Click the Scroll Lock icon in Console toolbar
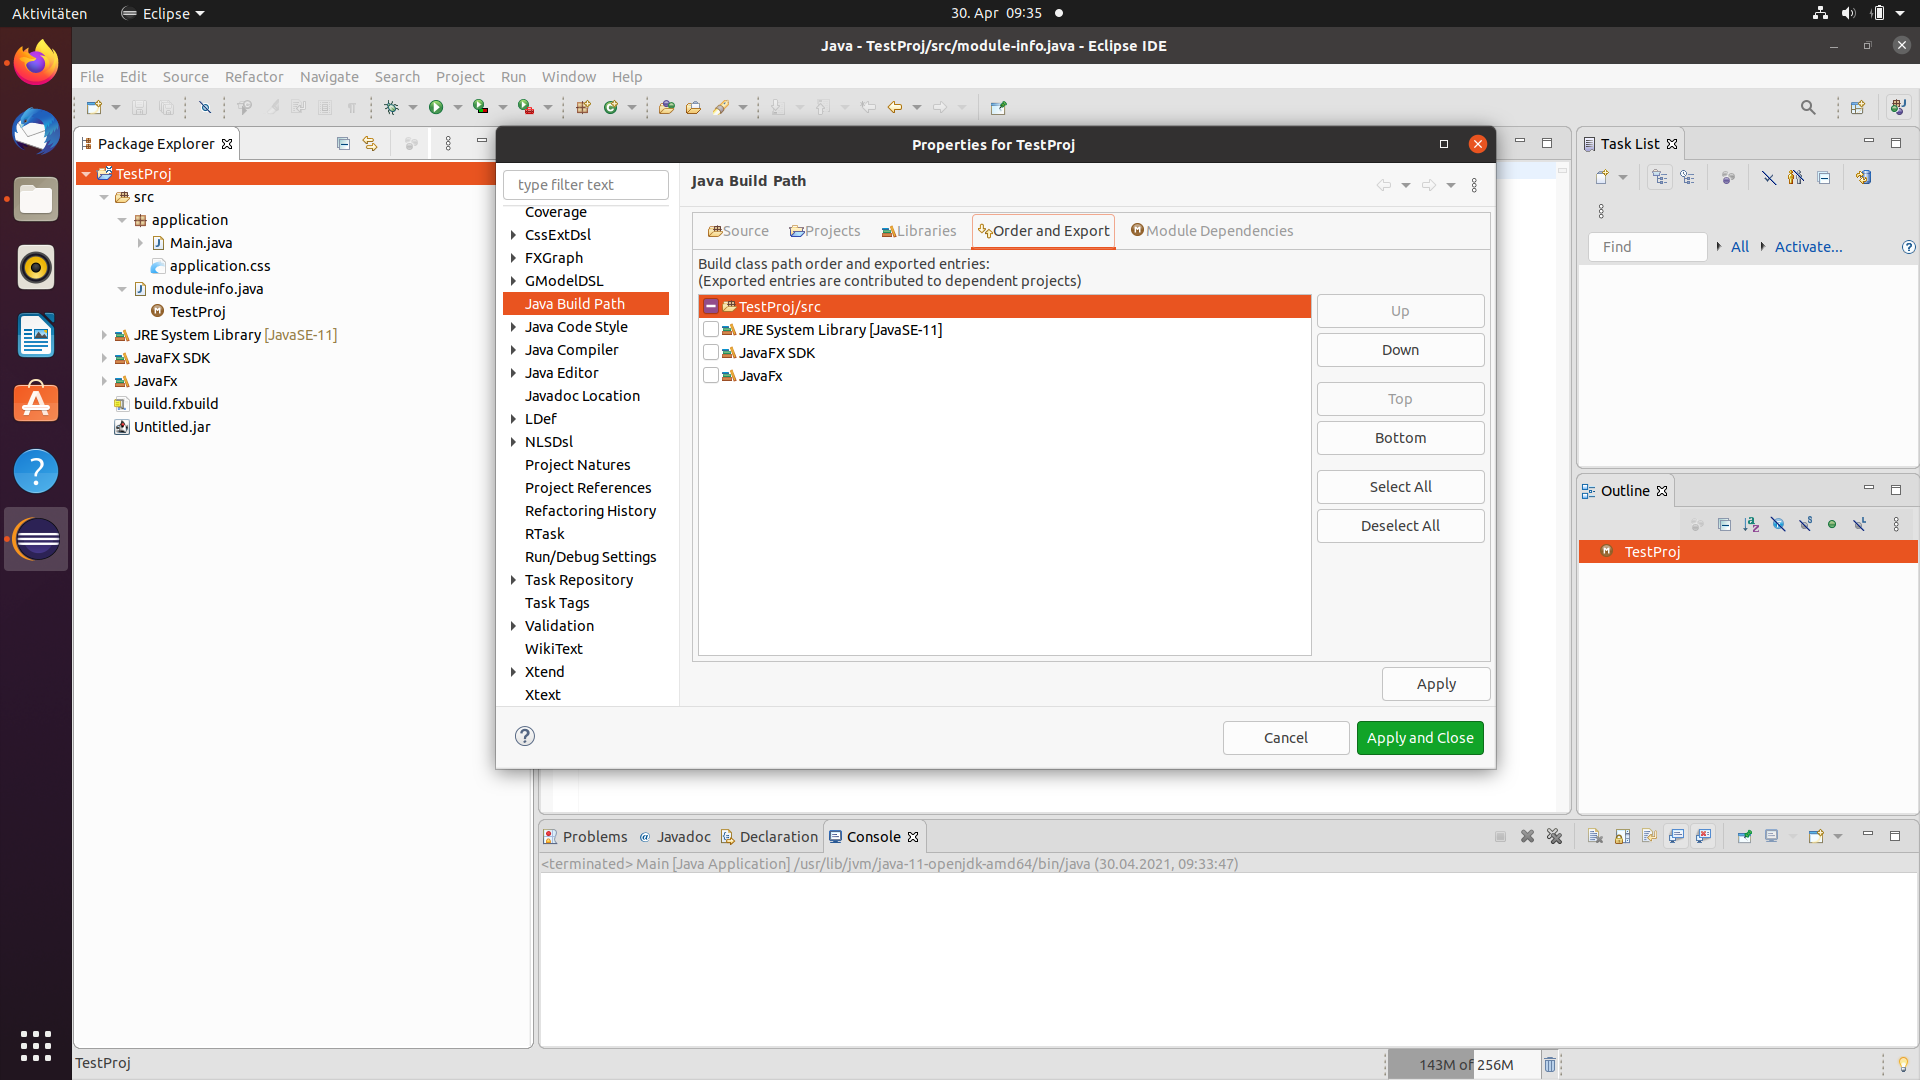1920x1080 pixels. pos(1622,836)
